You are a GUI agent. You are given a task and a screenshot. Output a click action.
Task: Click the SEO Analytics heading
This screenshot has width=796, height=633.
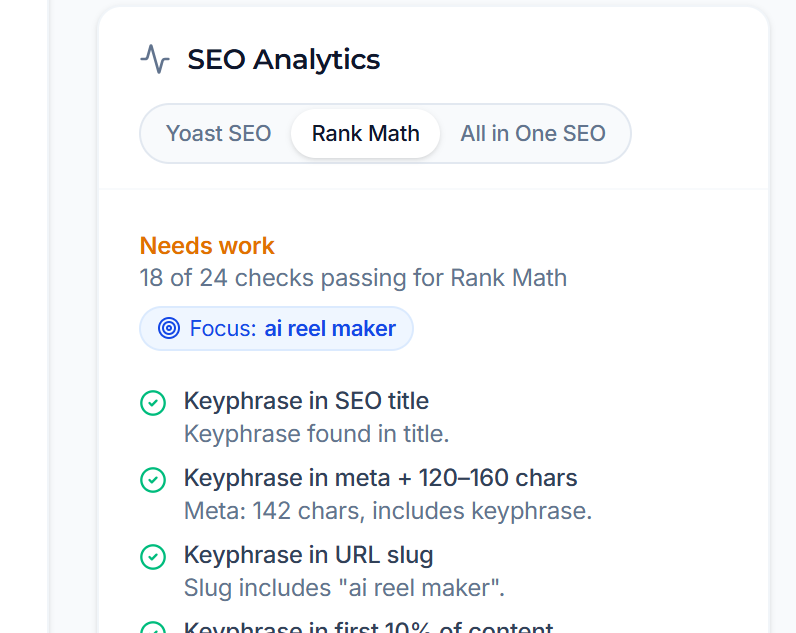click(283, 59)
